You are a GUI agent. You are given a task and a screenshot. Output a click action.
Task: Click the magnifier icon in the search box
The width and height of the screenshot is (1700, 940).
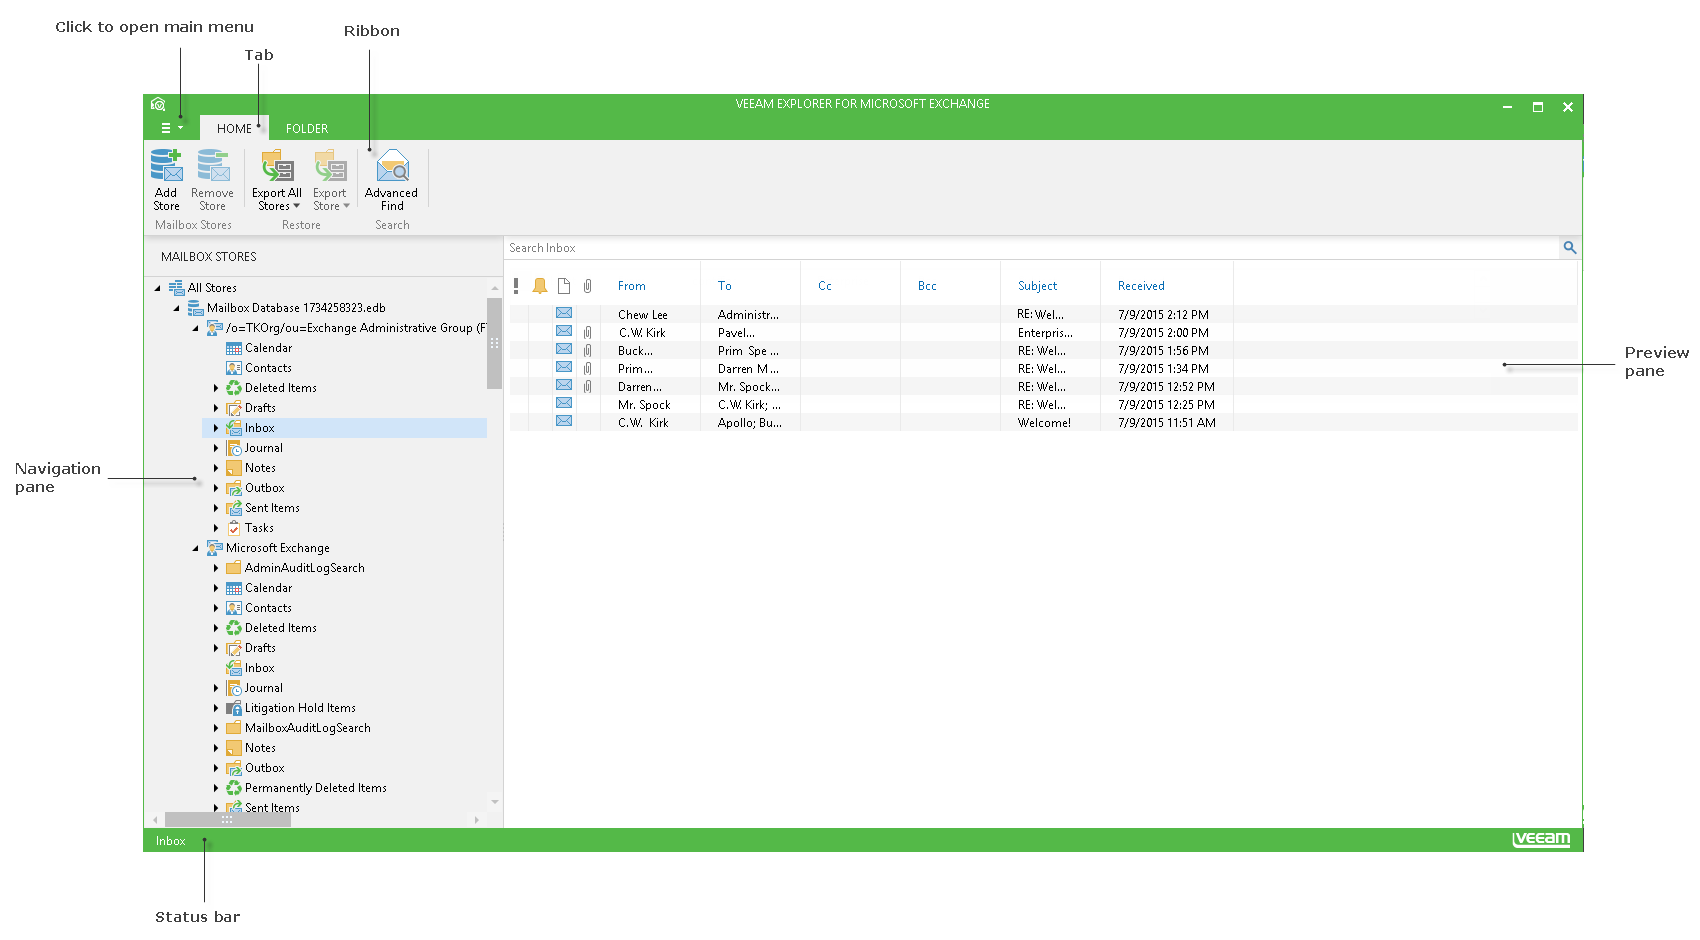coord(1570,248)
